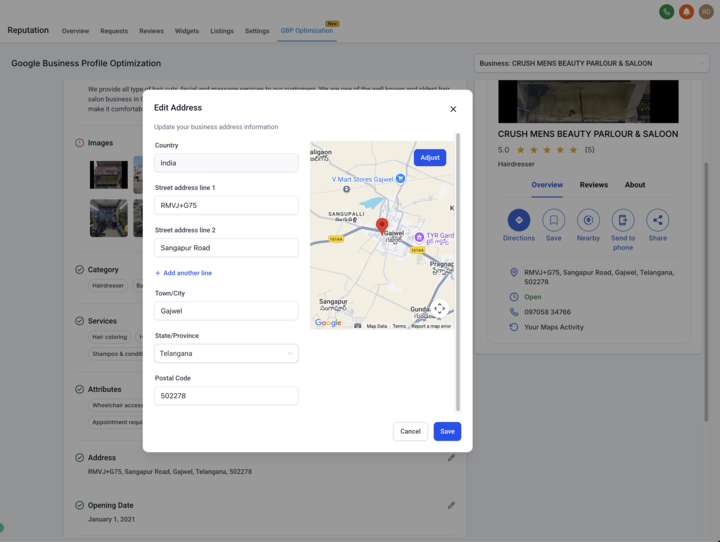Click the Services check status icon
720x542 pixels.
click(79, 321)
